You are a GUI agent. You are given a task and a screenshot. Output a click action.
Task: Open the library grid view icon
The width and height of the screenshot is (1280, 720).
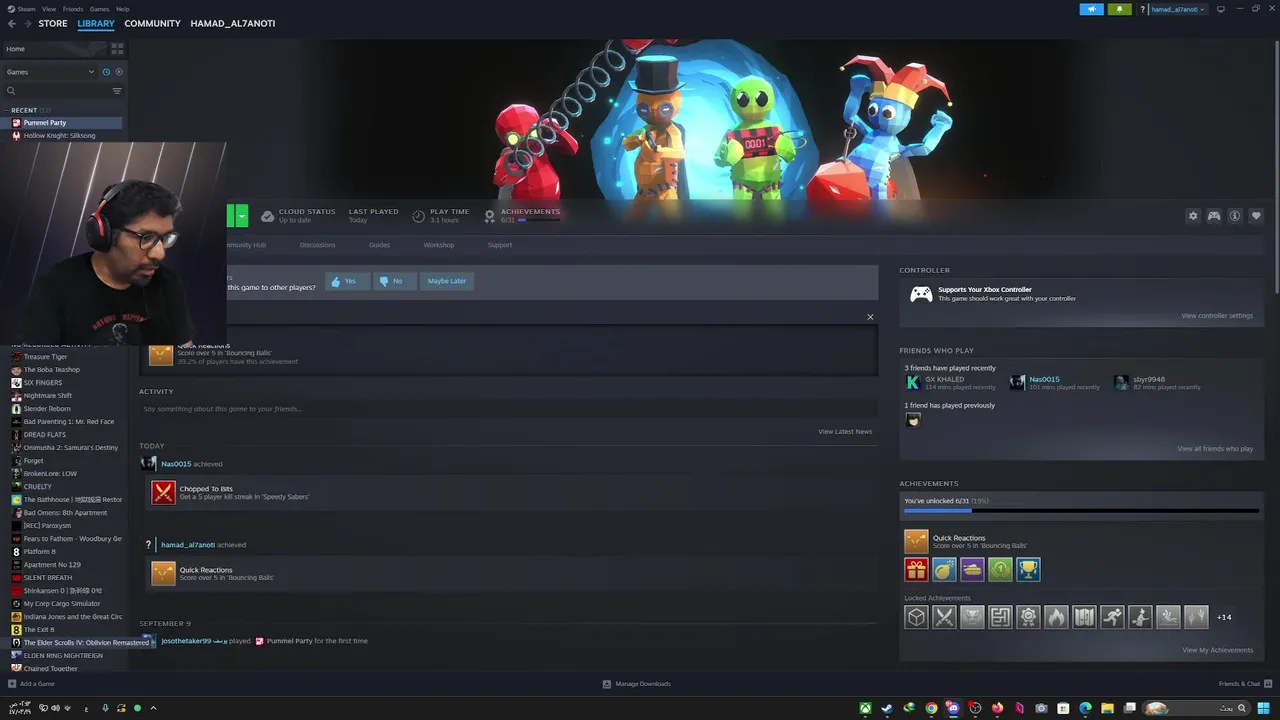coord(117,48)
